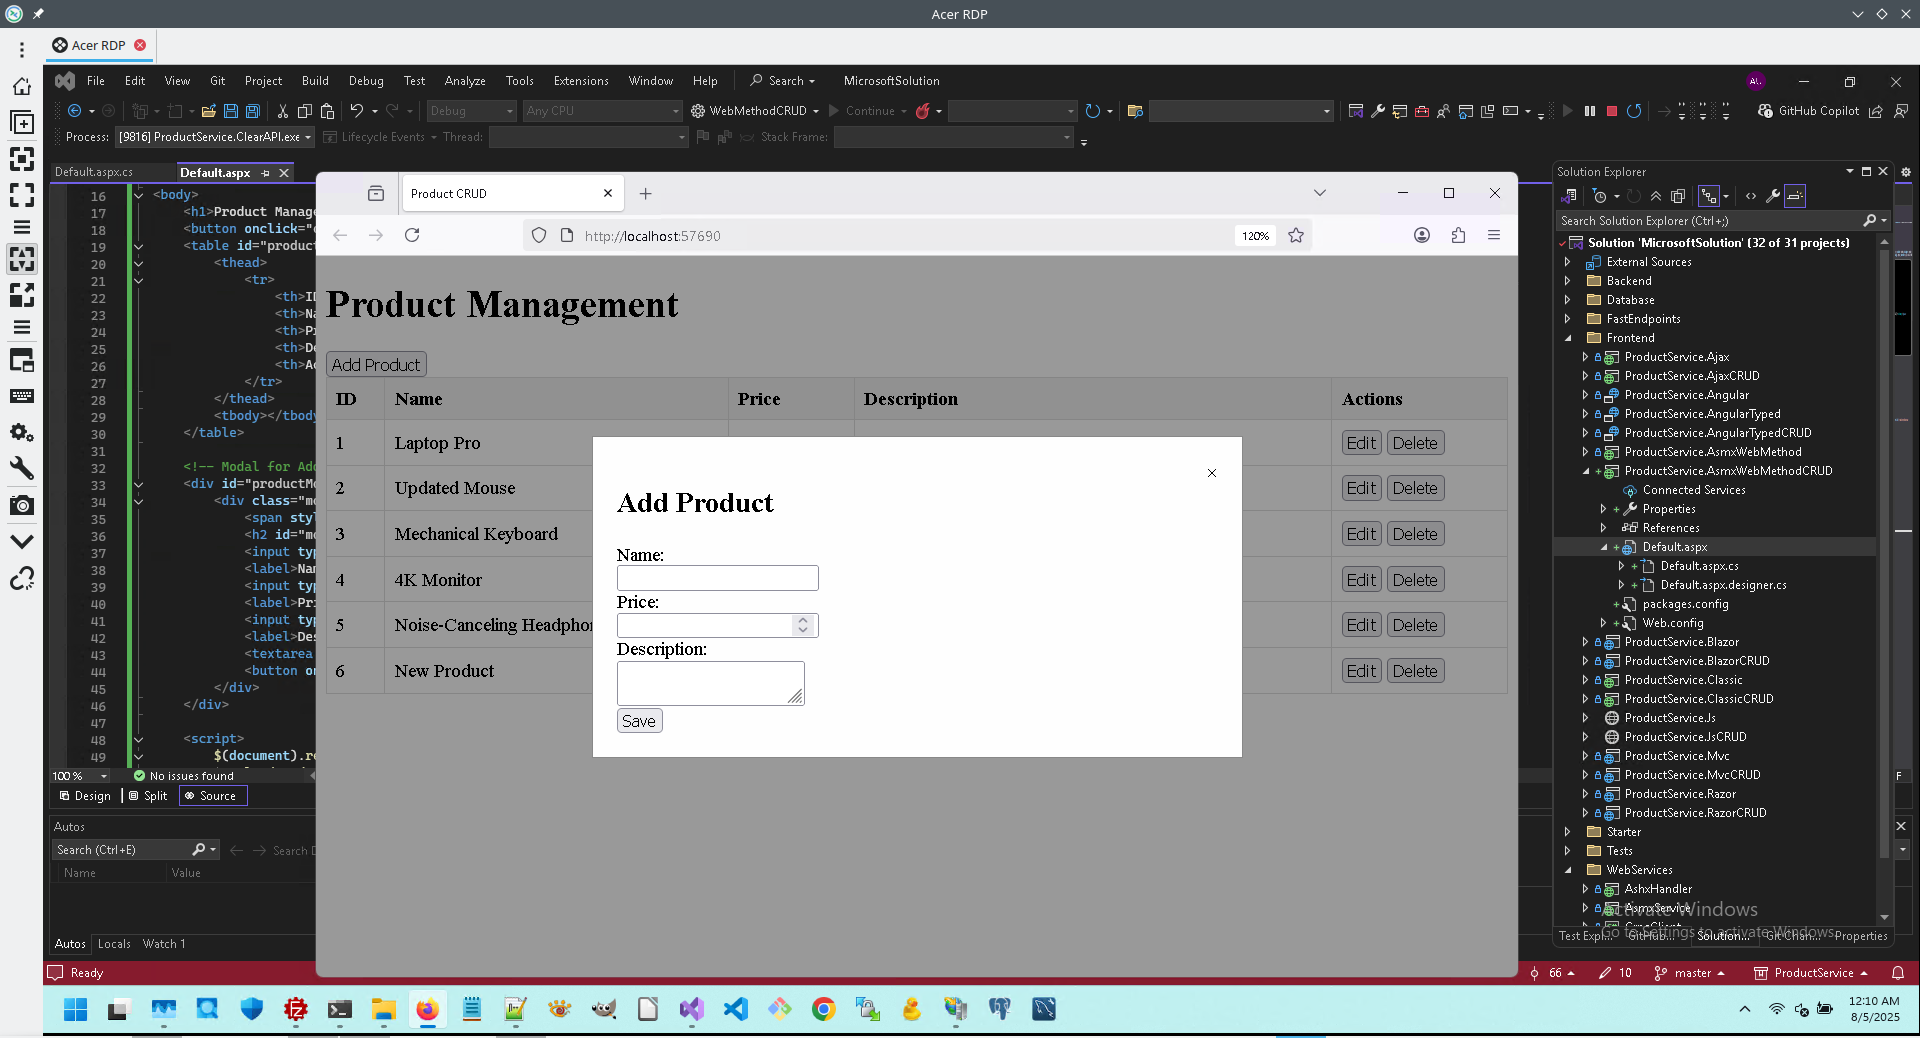The height and width of the screenshot is (1038, 1920).
Task: Click the Hot Reload flame icon
Action: [x=923, y=111]
